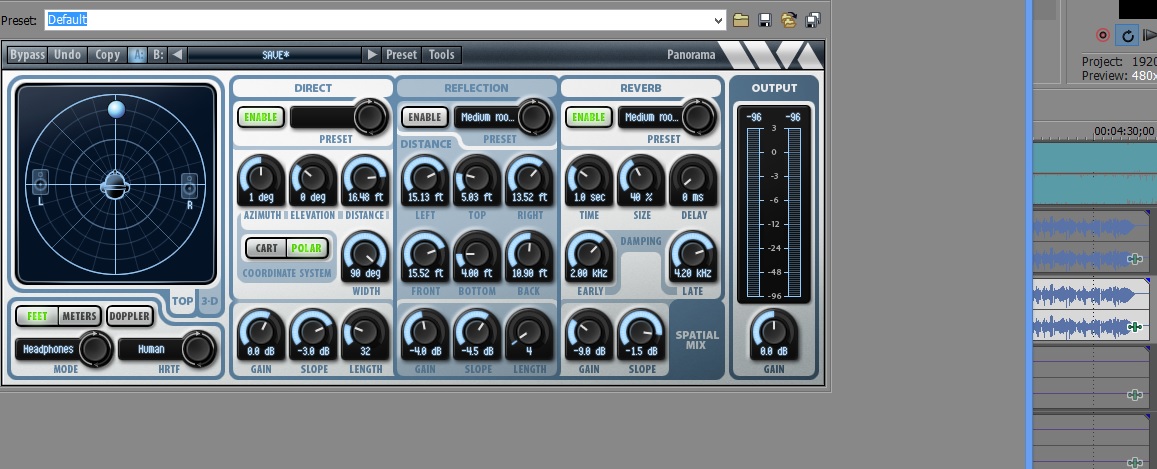This screenshot has height=469, width=1157.
Task: Open Headphones mode selector
Action: [x=47, y=349]
